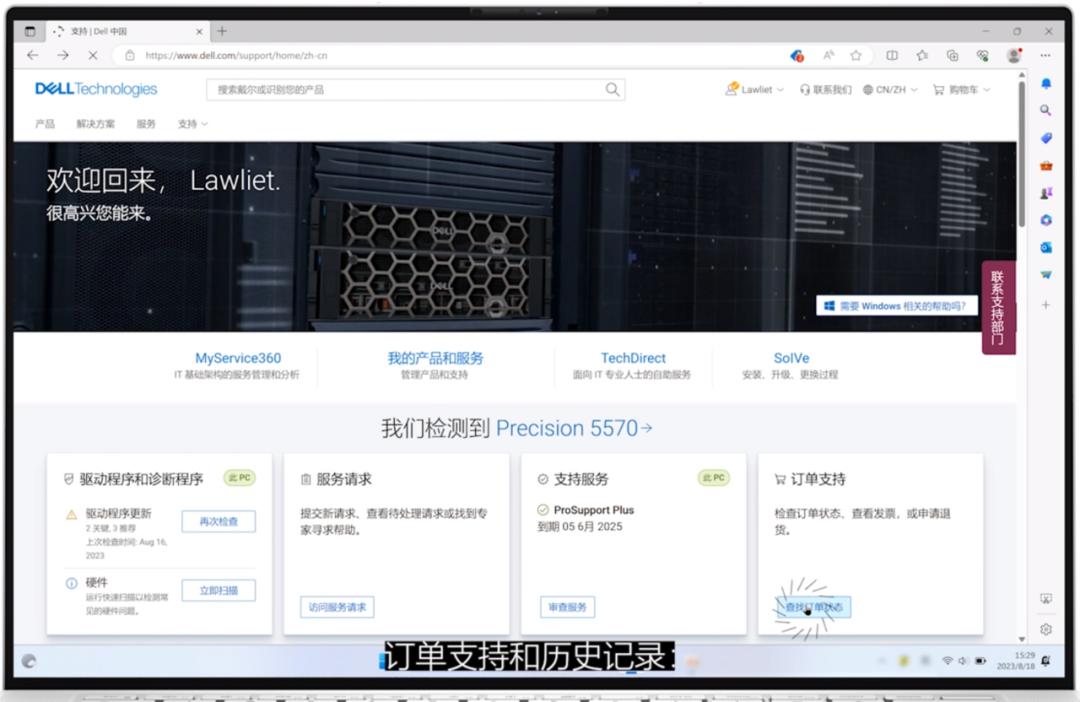Click the notification bell in the sidebar
1080x702 pixels.
tap(1044, 85)
